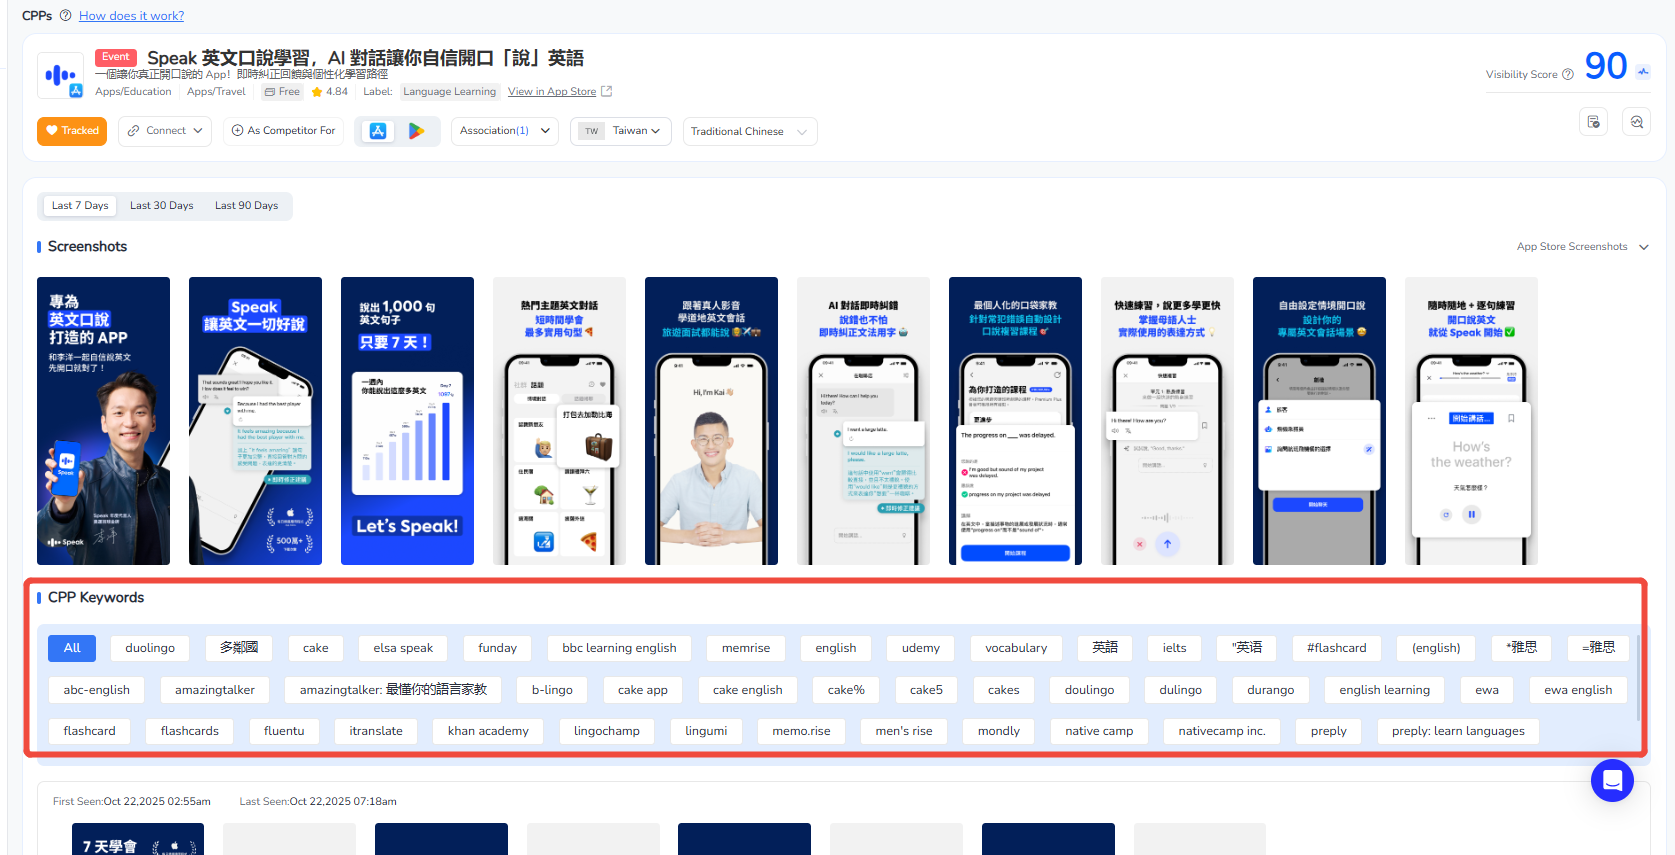Open the Visibility Score trend chart icon
The height and width of the screenshot is (855, 1675).
pyautogui.click(x=1643, y=71)
